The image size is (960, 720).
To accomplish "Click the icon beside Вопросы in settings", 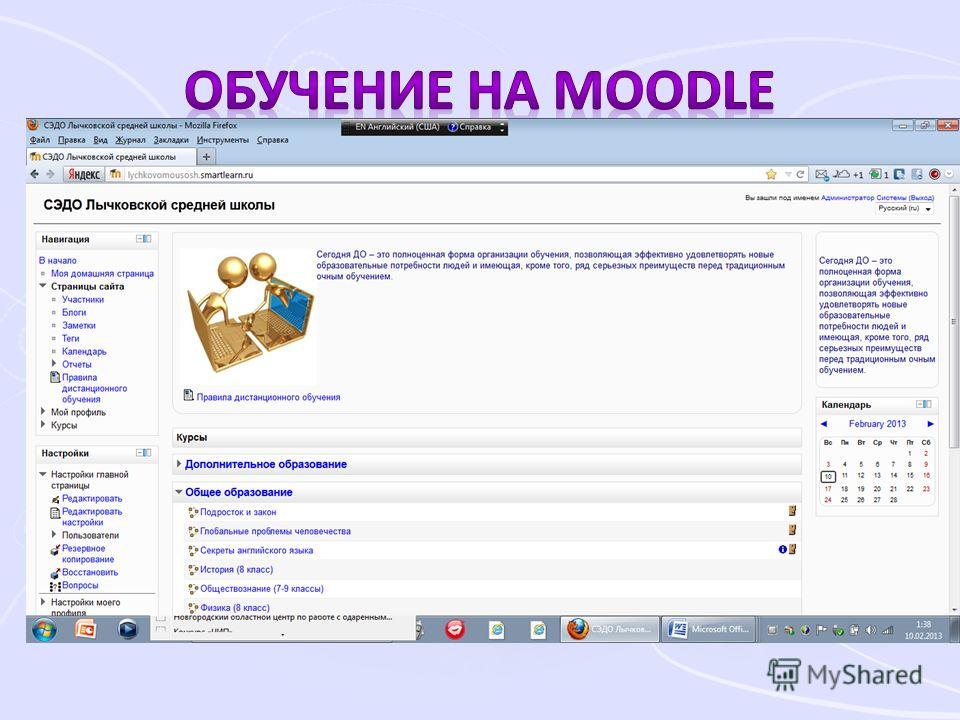I will point(55,586).
